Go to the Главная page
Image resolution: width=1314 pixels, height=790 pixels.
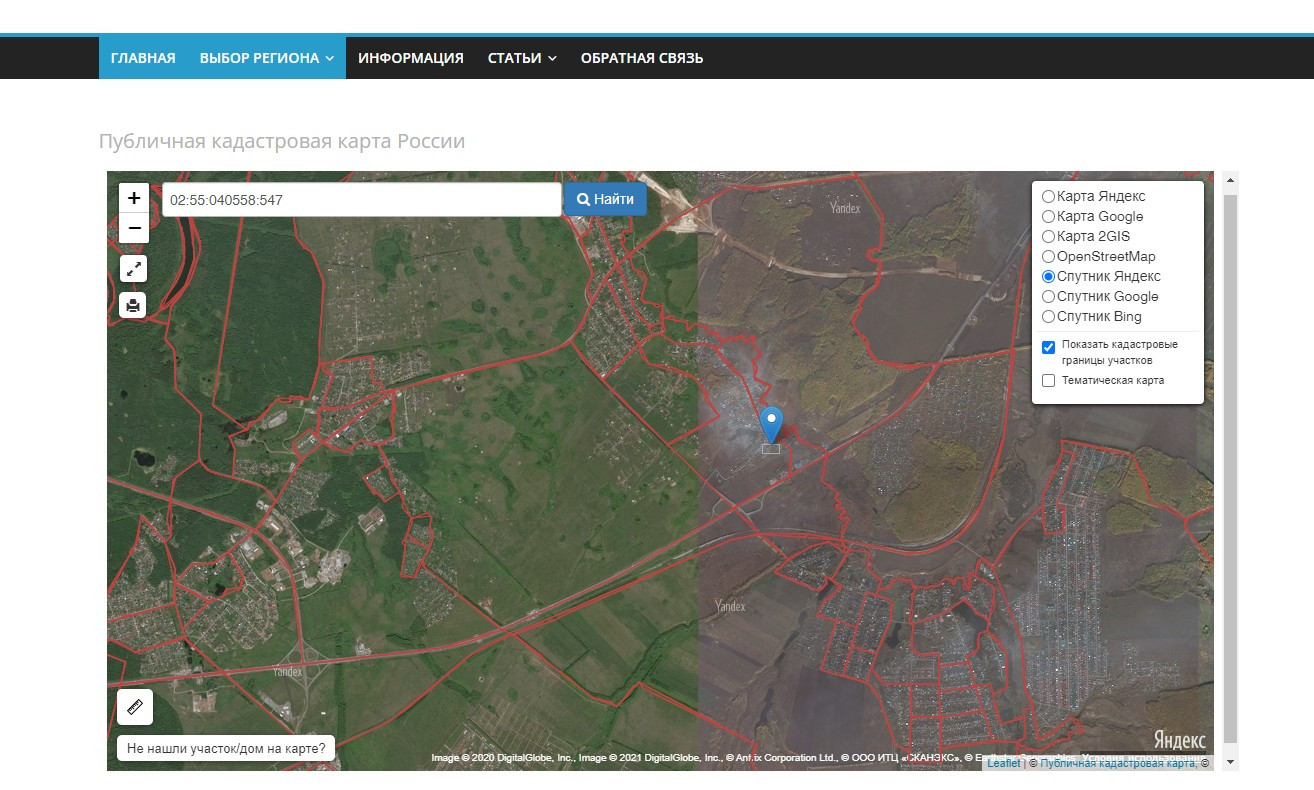tap(143, 58)
